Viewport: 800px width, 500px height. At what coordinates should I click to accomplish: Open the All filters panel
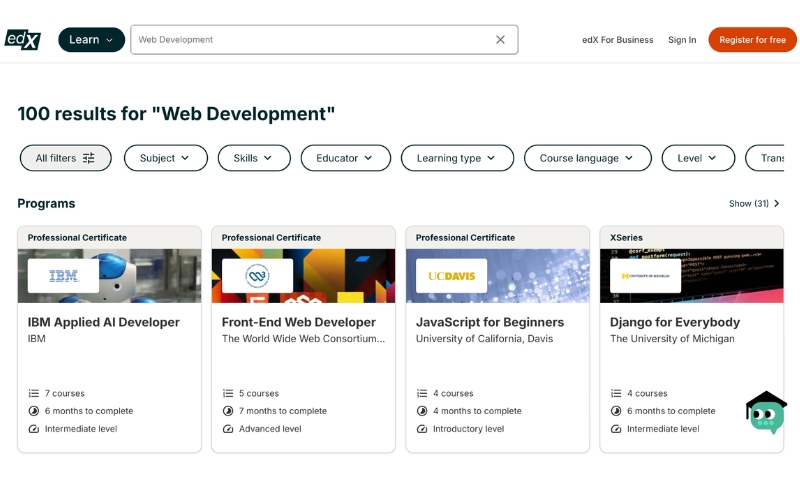point(65,158)
